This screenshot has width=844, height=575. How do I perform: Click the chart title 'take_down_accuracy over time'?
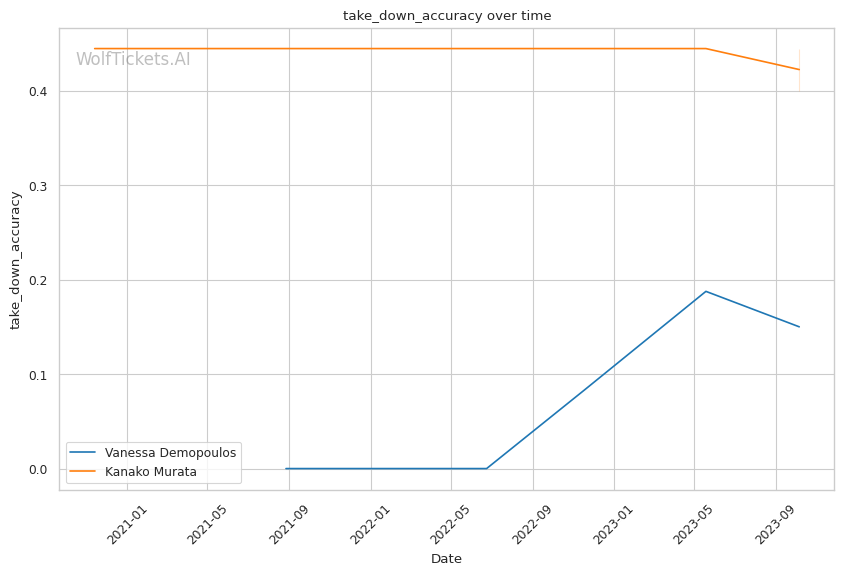tap(447, 16)
